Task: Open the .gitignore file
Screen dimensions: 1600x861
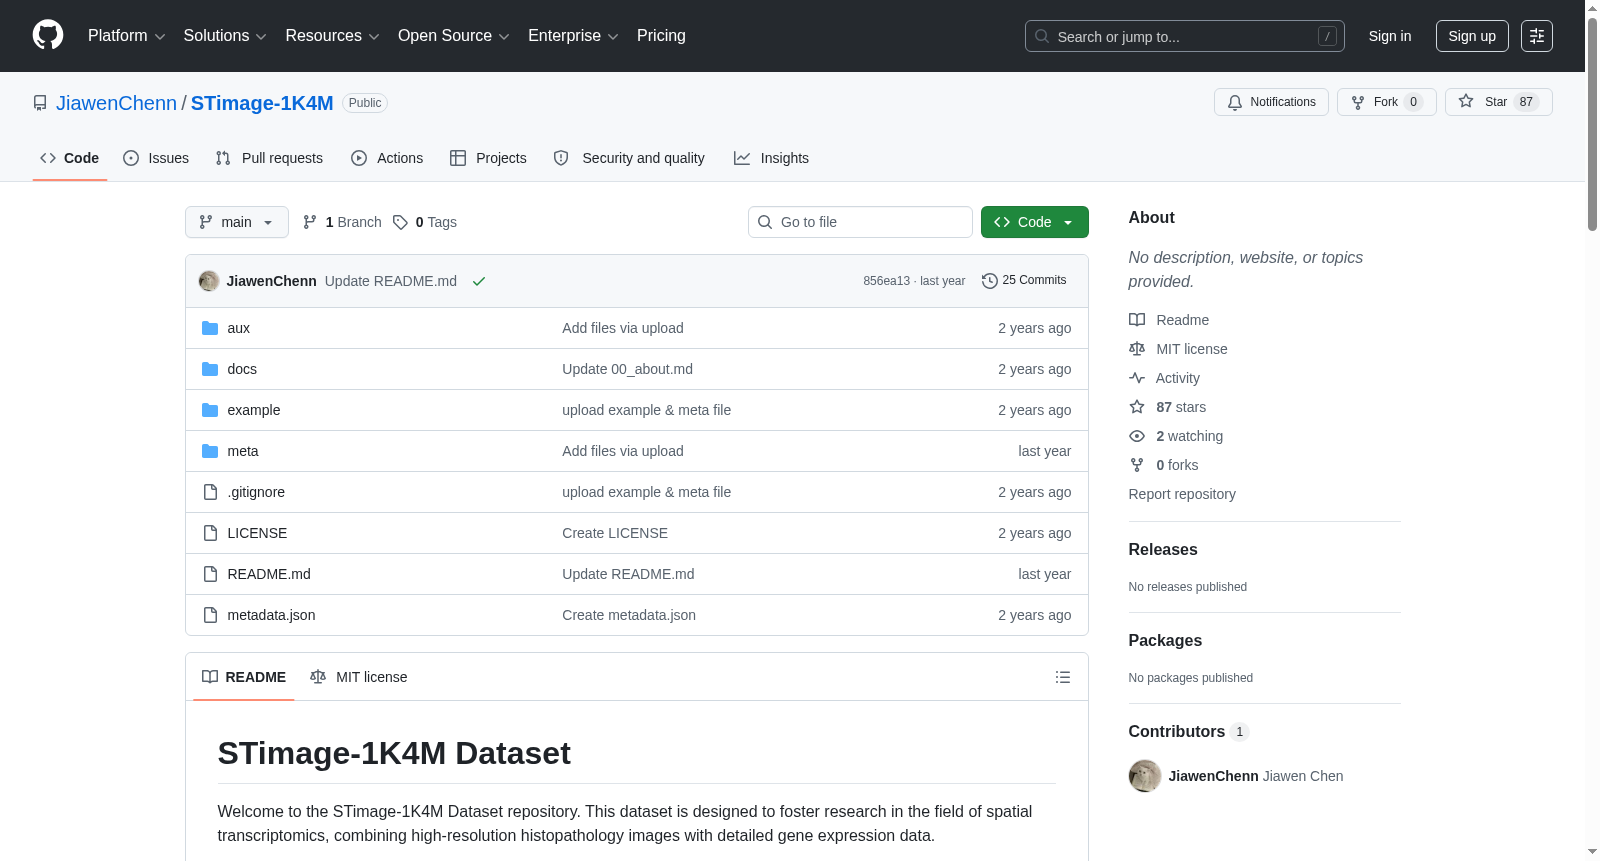Action: [x=256, y=492]
